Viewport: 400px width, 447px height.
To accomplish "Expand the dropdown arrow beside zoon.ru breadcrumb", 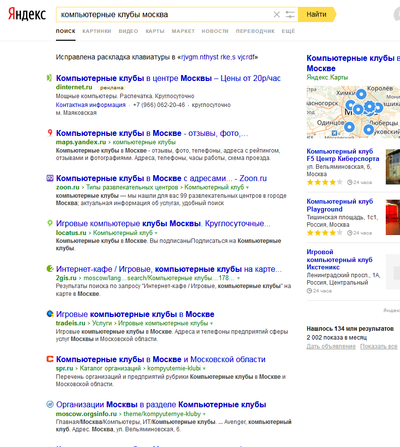I will click(x=247, y=188).
